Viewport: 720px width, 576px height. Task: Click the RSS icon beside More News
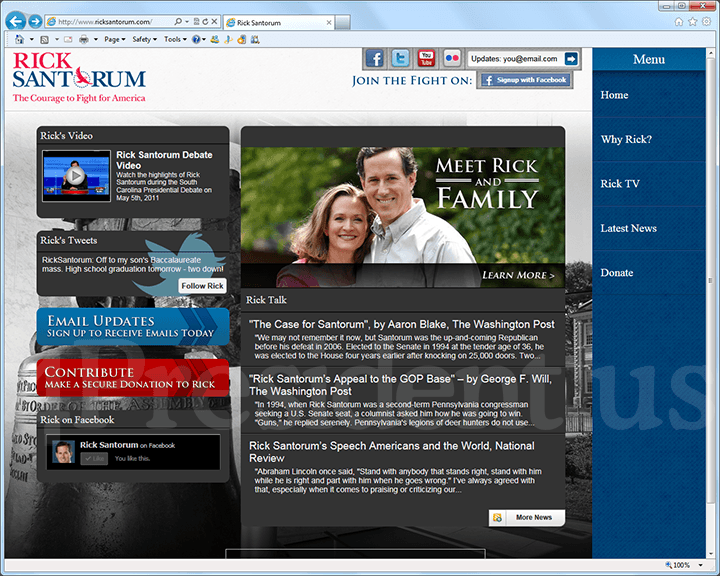coord(497,518)
